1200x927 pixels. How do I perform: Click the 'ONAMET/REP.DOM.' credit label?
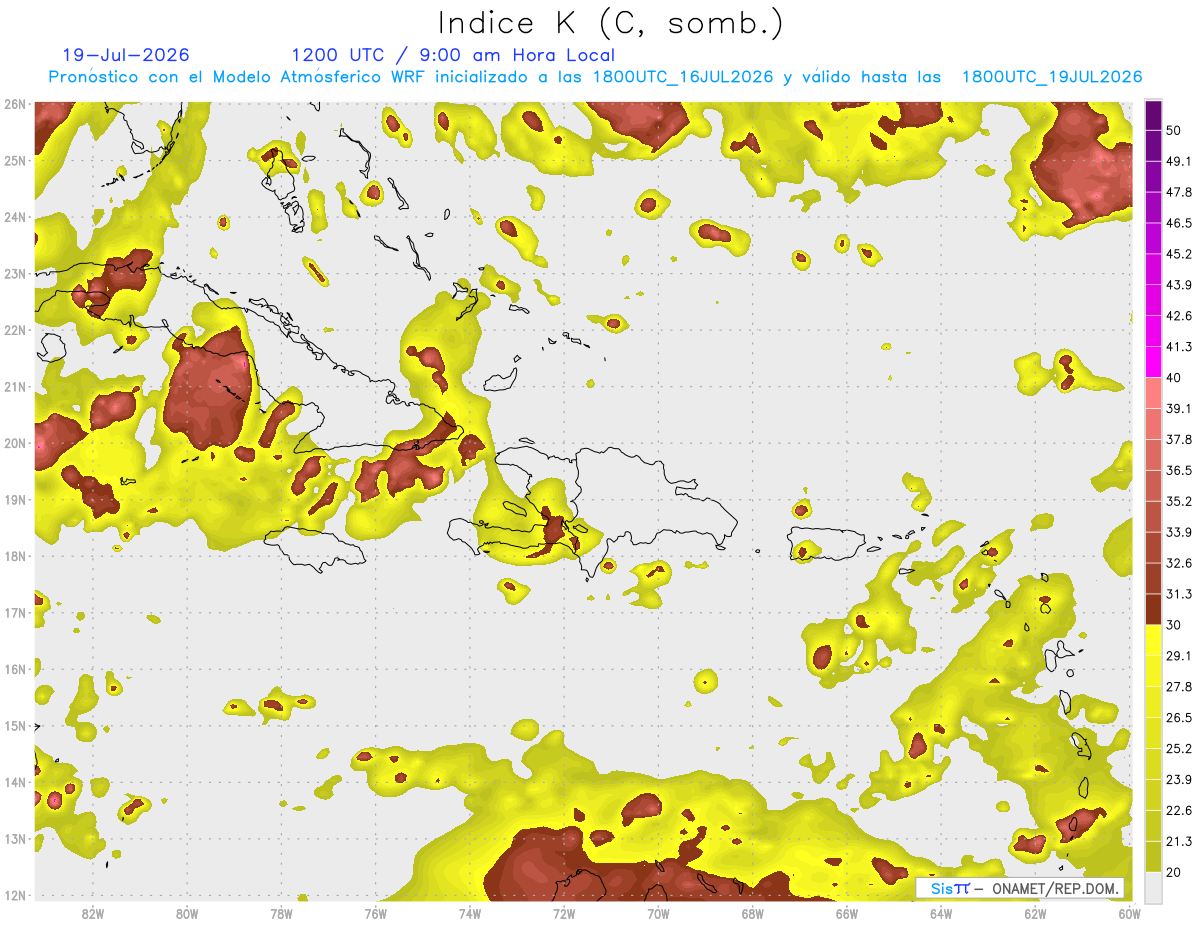click(1056, 888)
